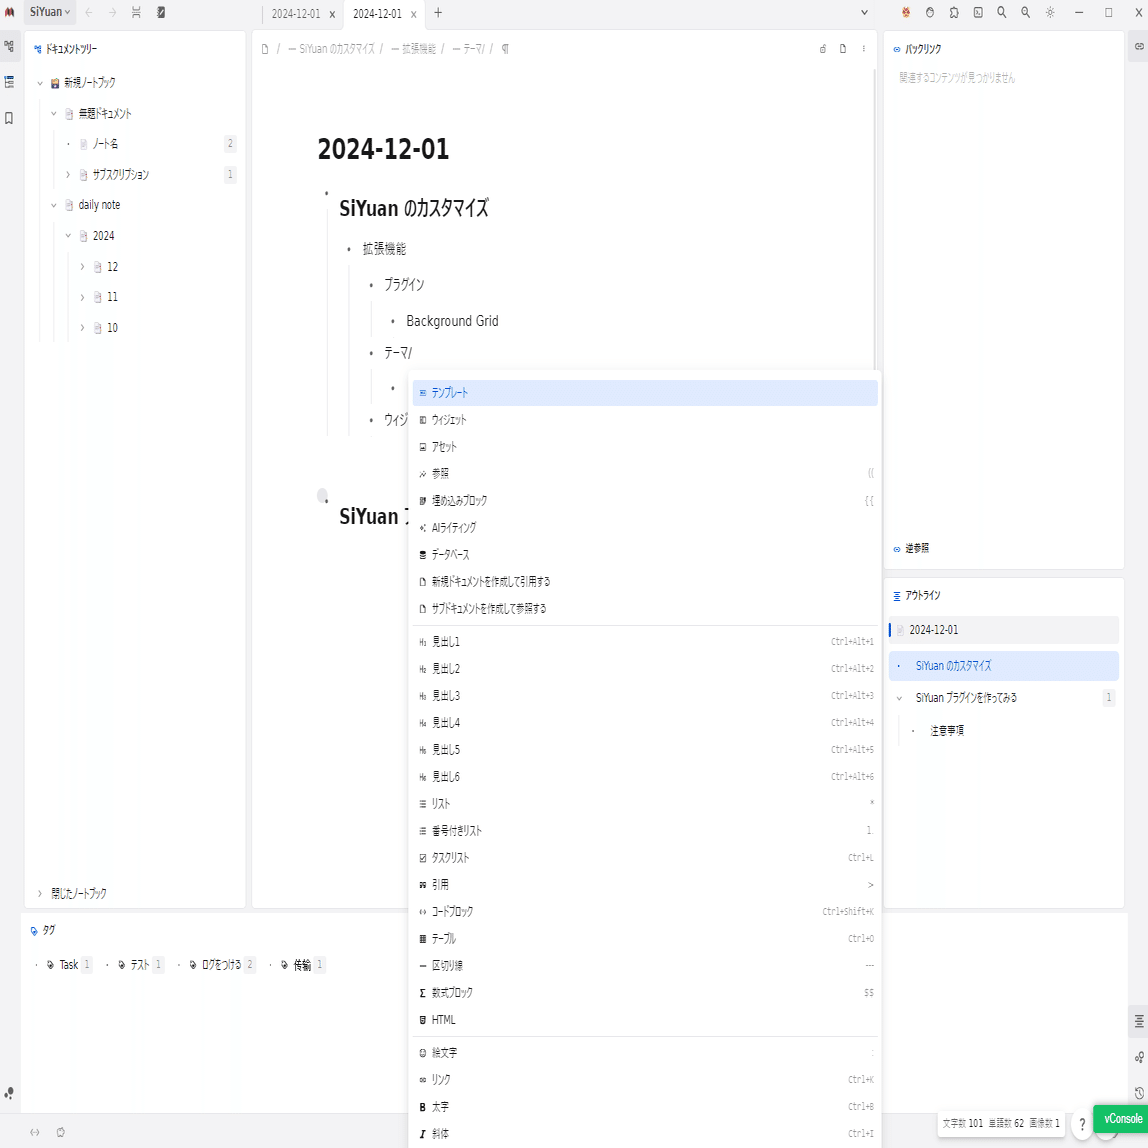
Task: Choose 絵文字 in the slash menu
Action: tap(645, 1053)
